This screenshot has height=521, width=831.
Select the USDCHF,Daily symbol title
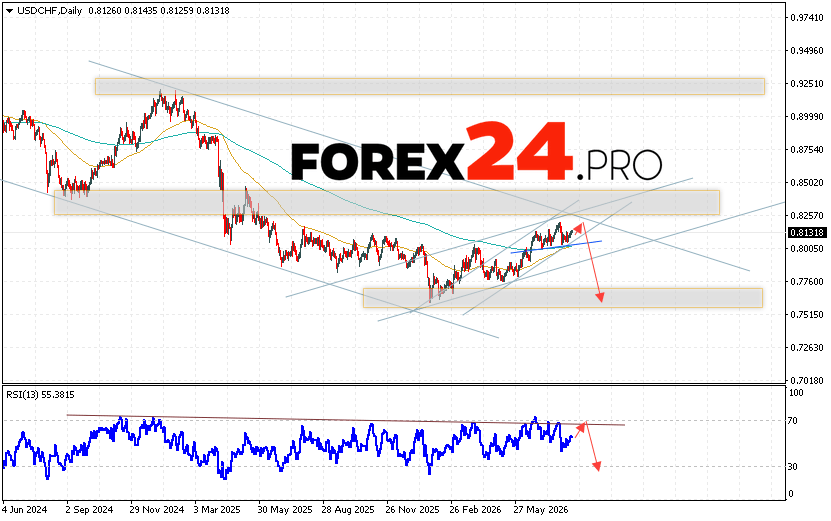point(50,11)
